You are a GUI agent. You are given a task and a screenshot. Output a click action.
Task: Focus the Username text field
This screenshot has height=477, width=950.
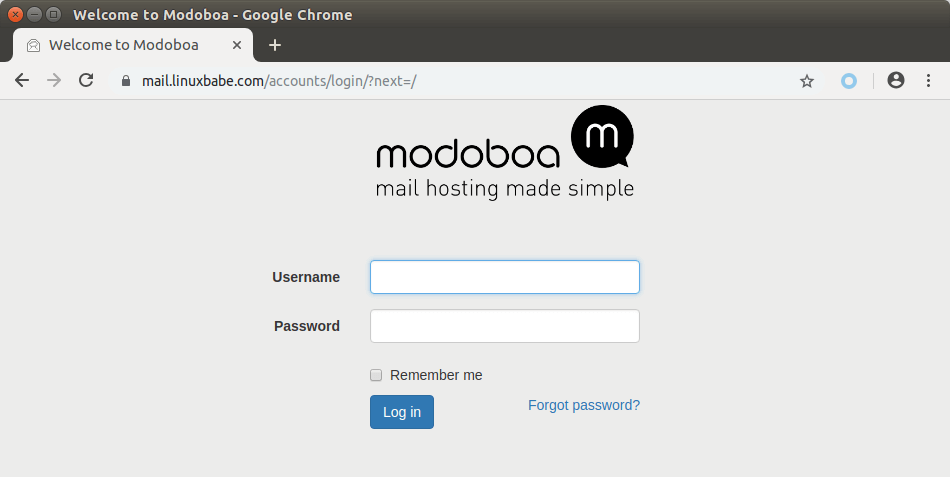tap(504, 277)
